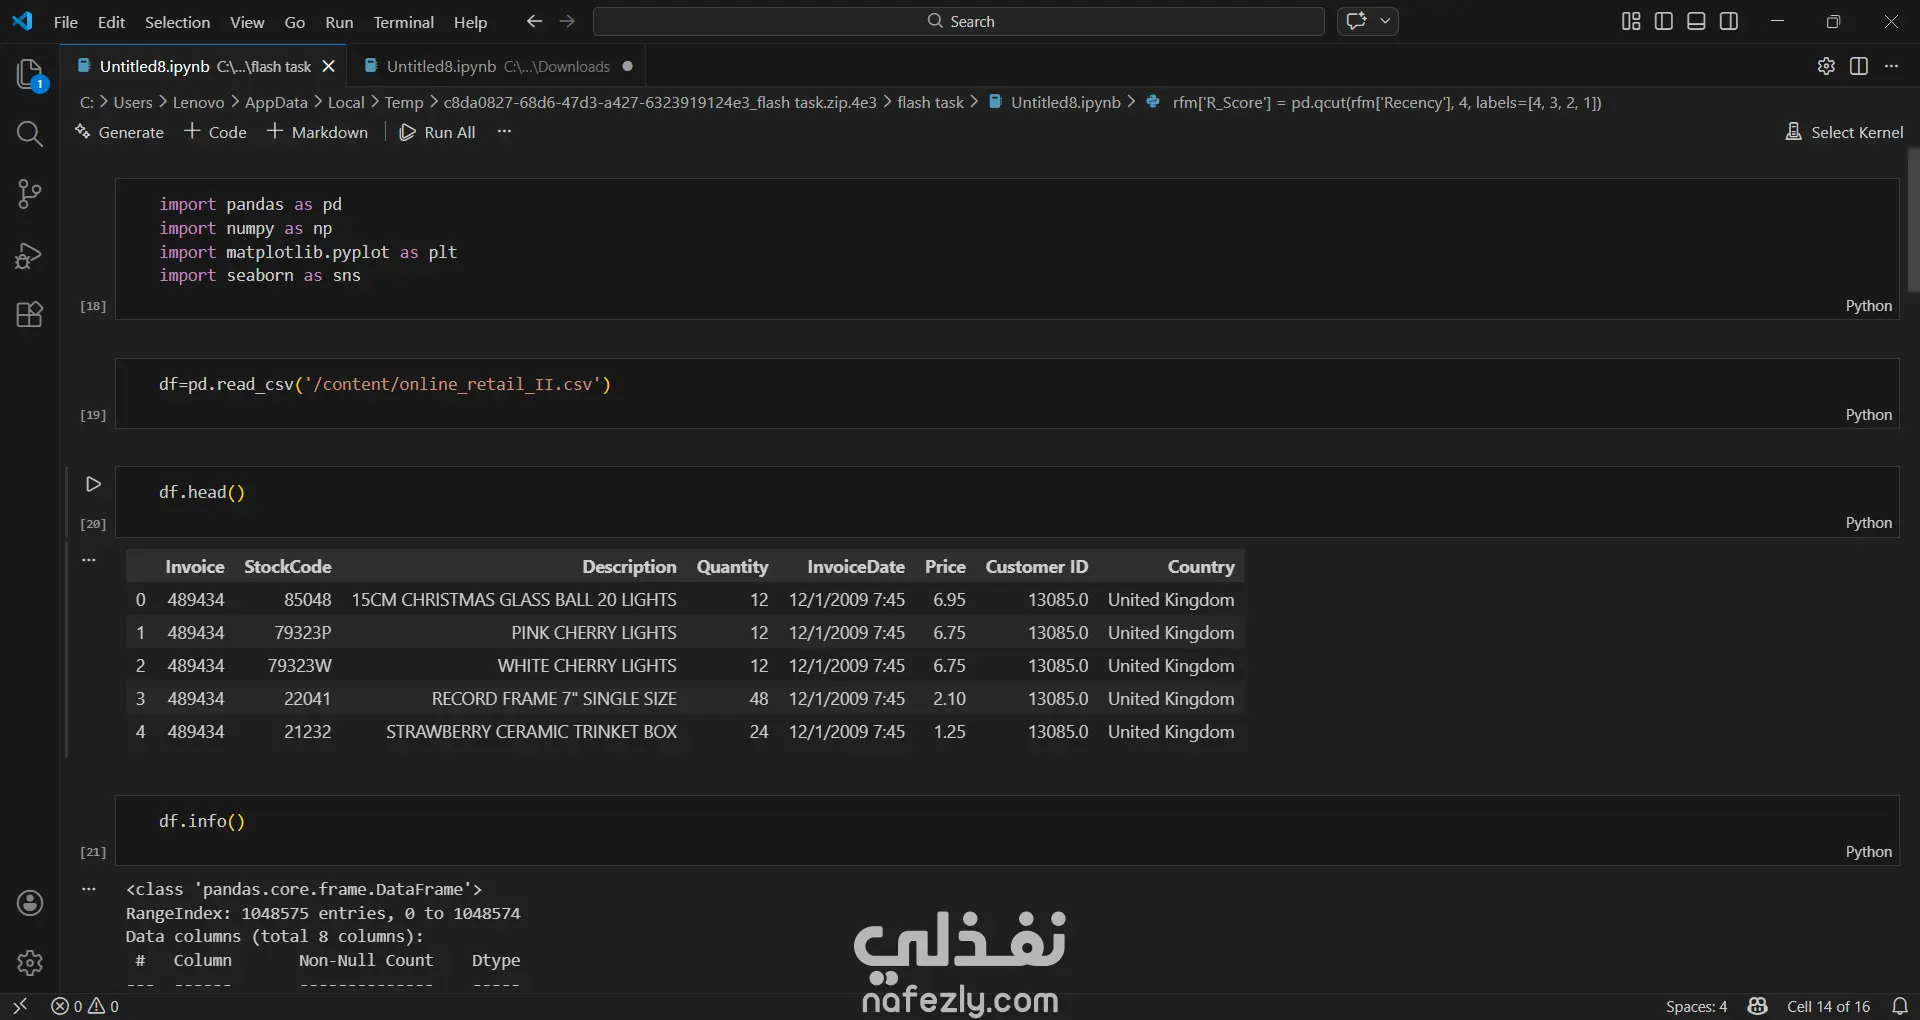Open output actions for df.head() output

(x=89, y=560)
